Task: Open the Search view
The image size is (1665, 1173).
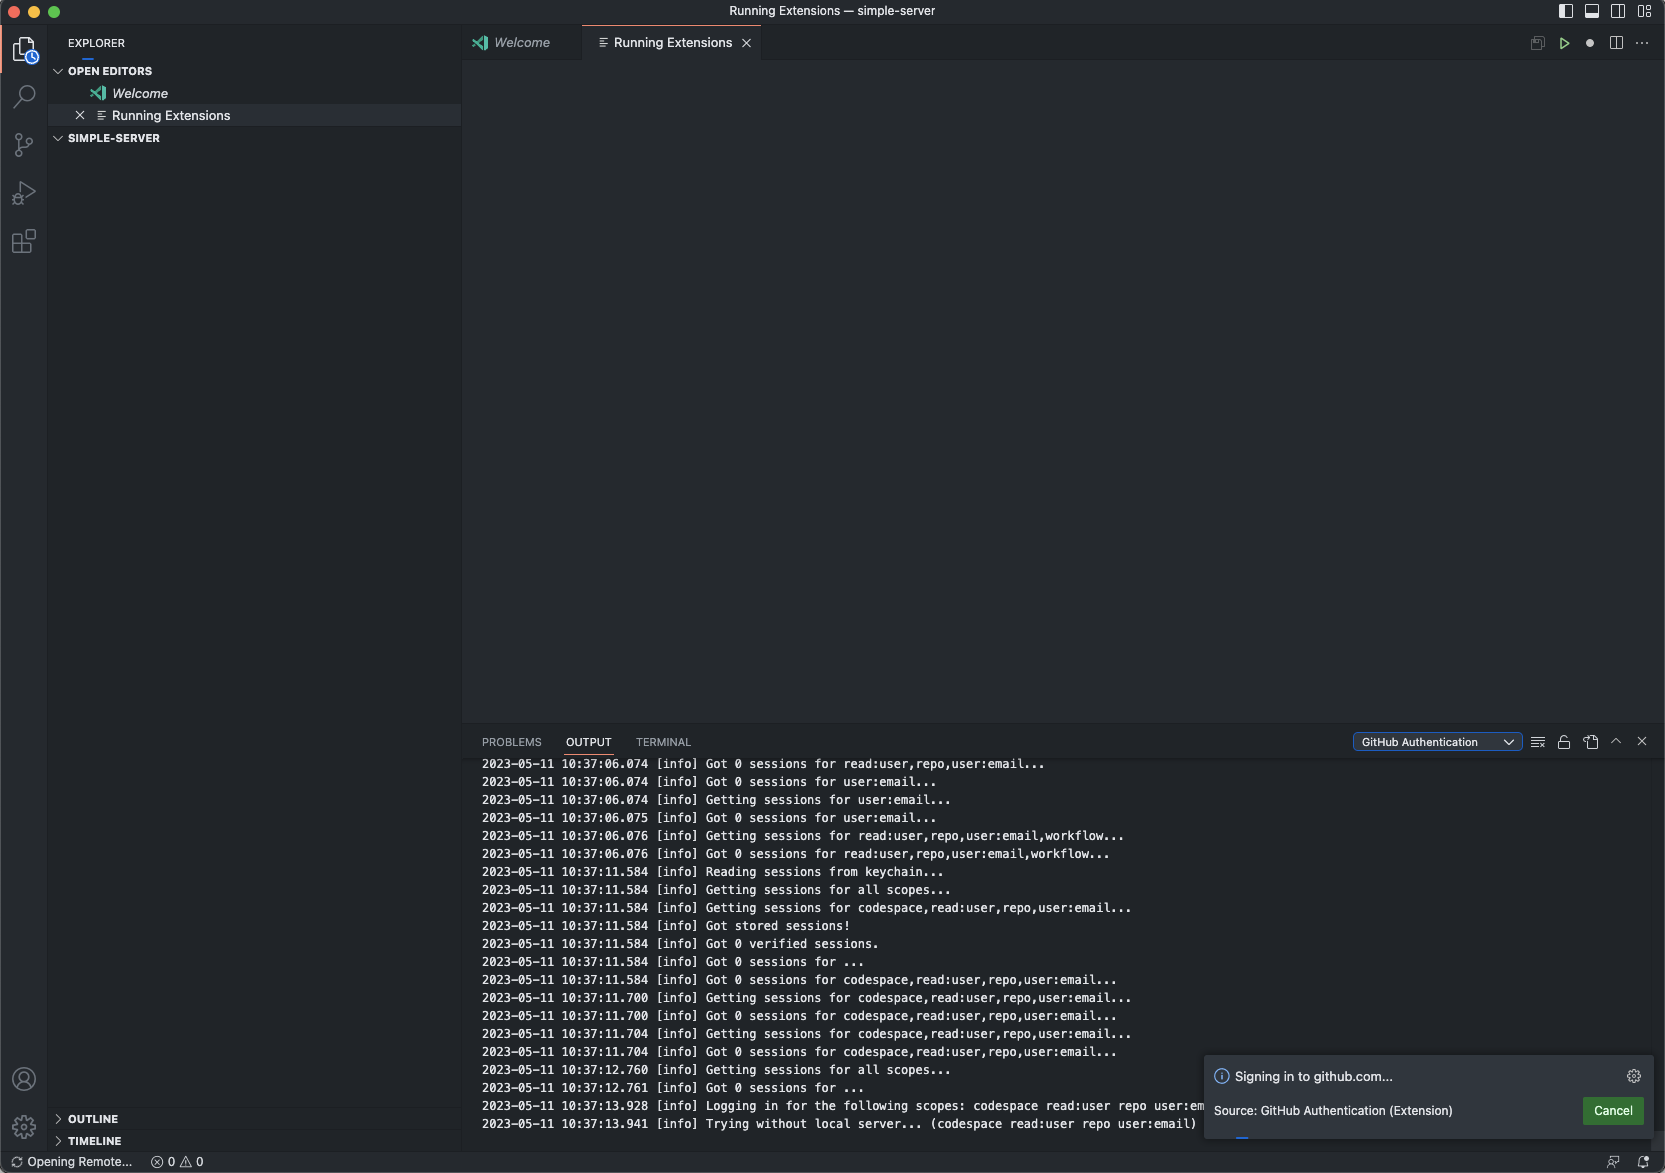Action: [x=24, y=96]
